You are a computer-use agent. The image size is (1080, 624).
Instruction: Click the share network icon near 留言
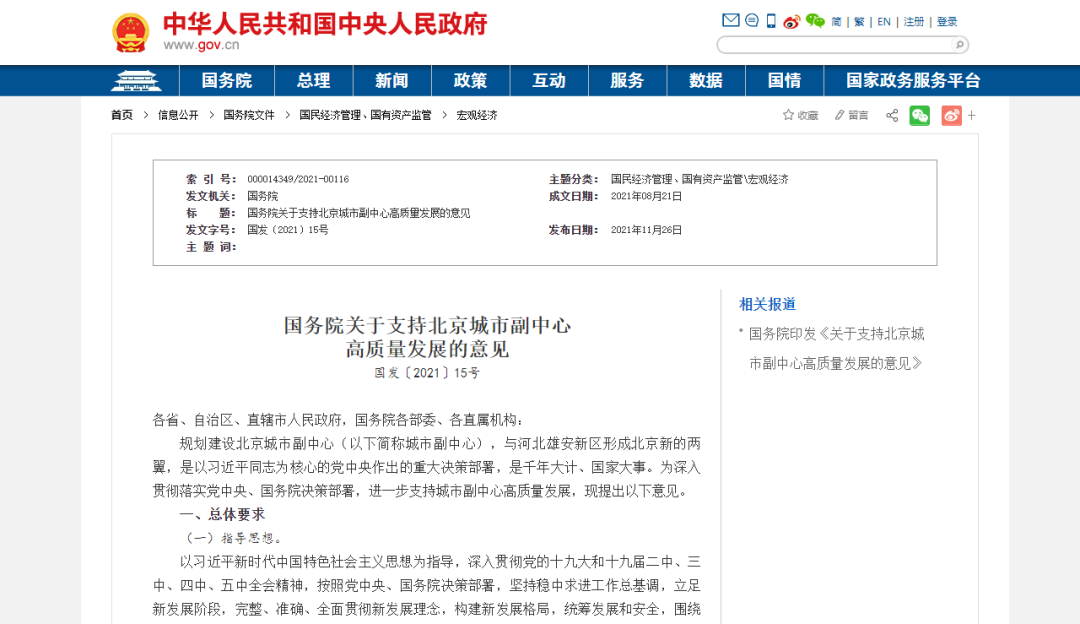891,115
